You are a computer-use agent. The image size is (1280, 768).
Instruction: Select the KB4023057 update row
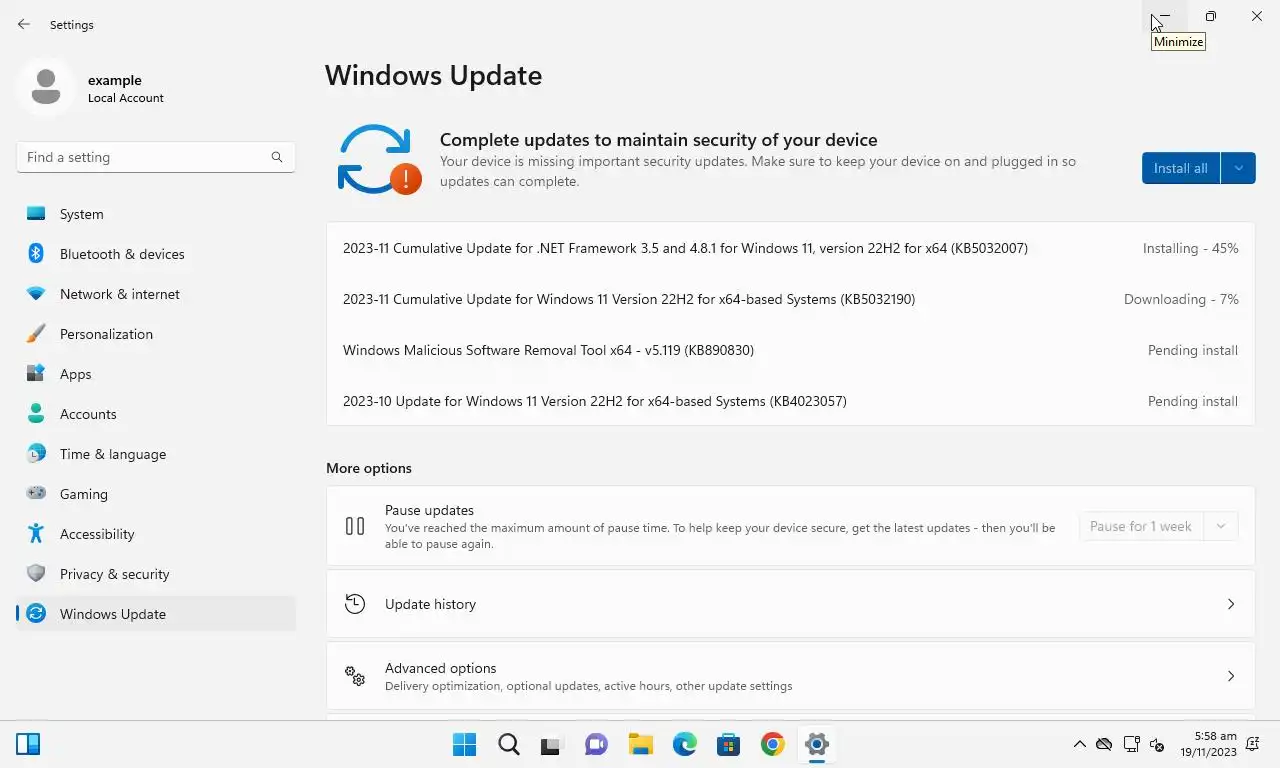(x=790, y=401)
